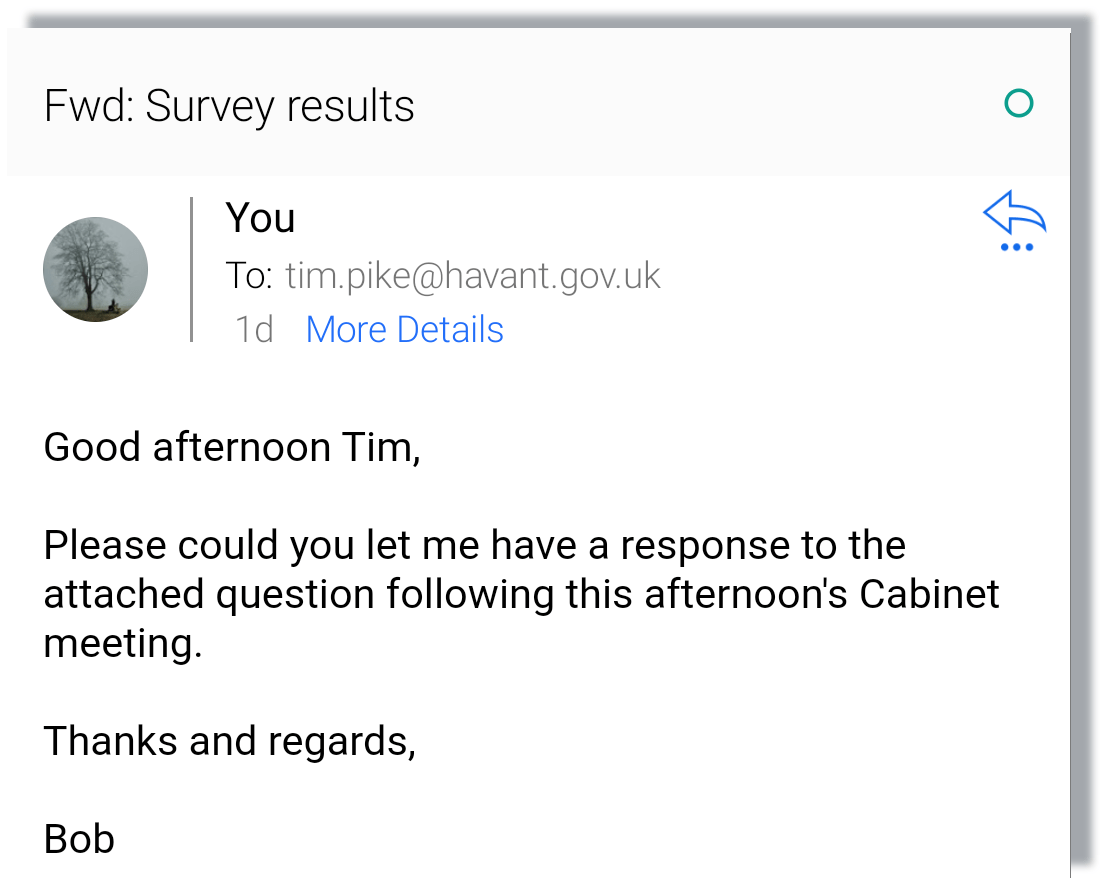Click the line starting "Please could you"

coord(474,546)
